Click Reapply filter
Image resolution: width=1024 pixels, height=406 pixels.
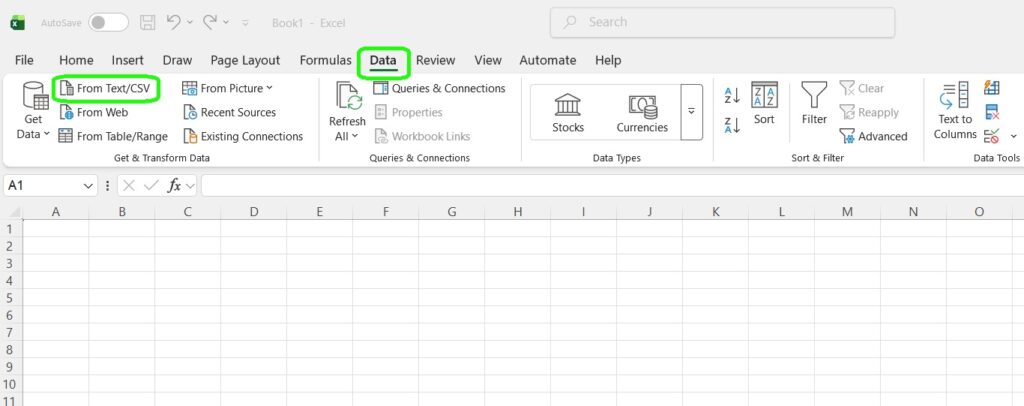869,112
